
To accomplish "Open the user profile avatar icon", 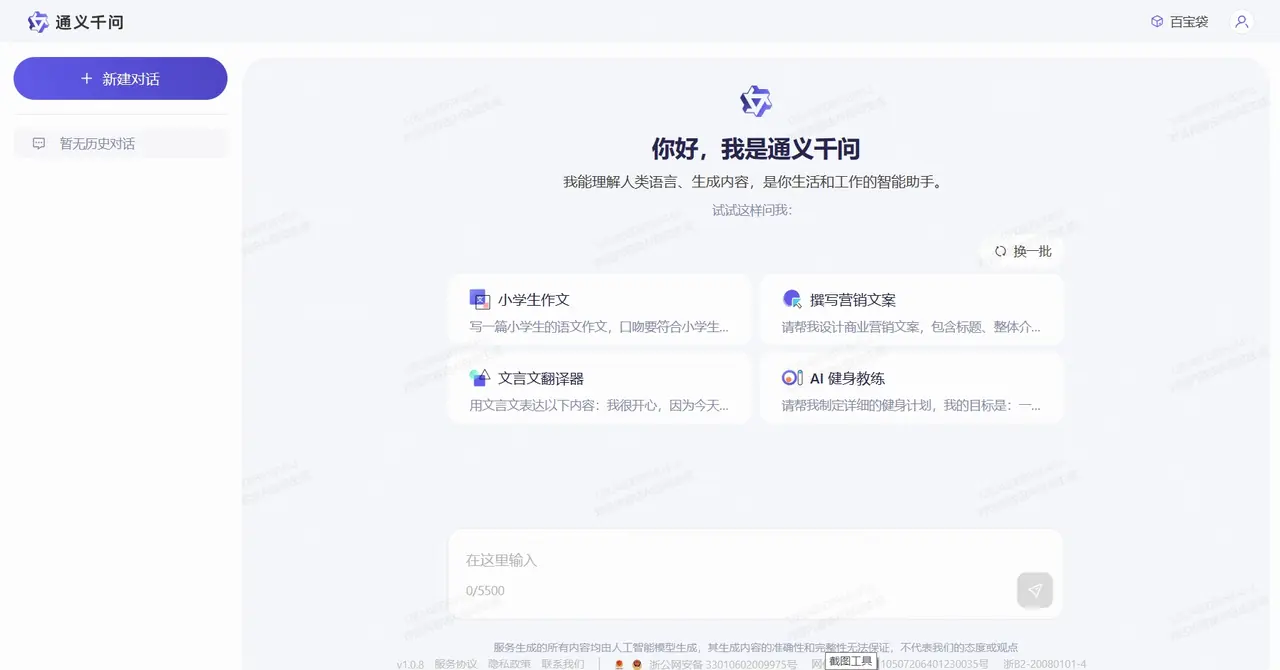I will 1241,21.
